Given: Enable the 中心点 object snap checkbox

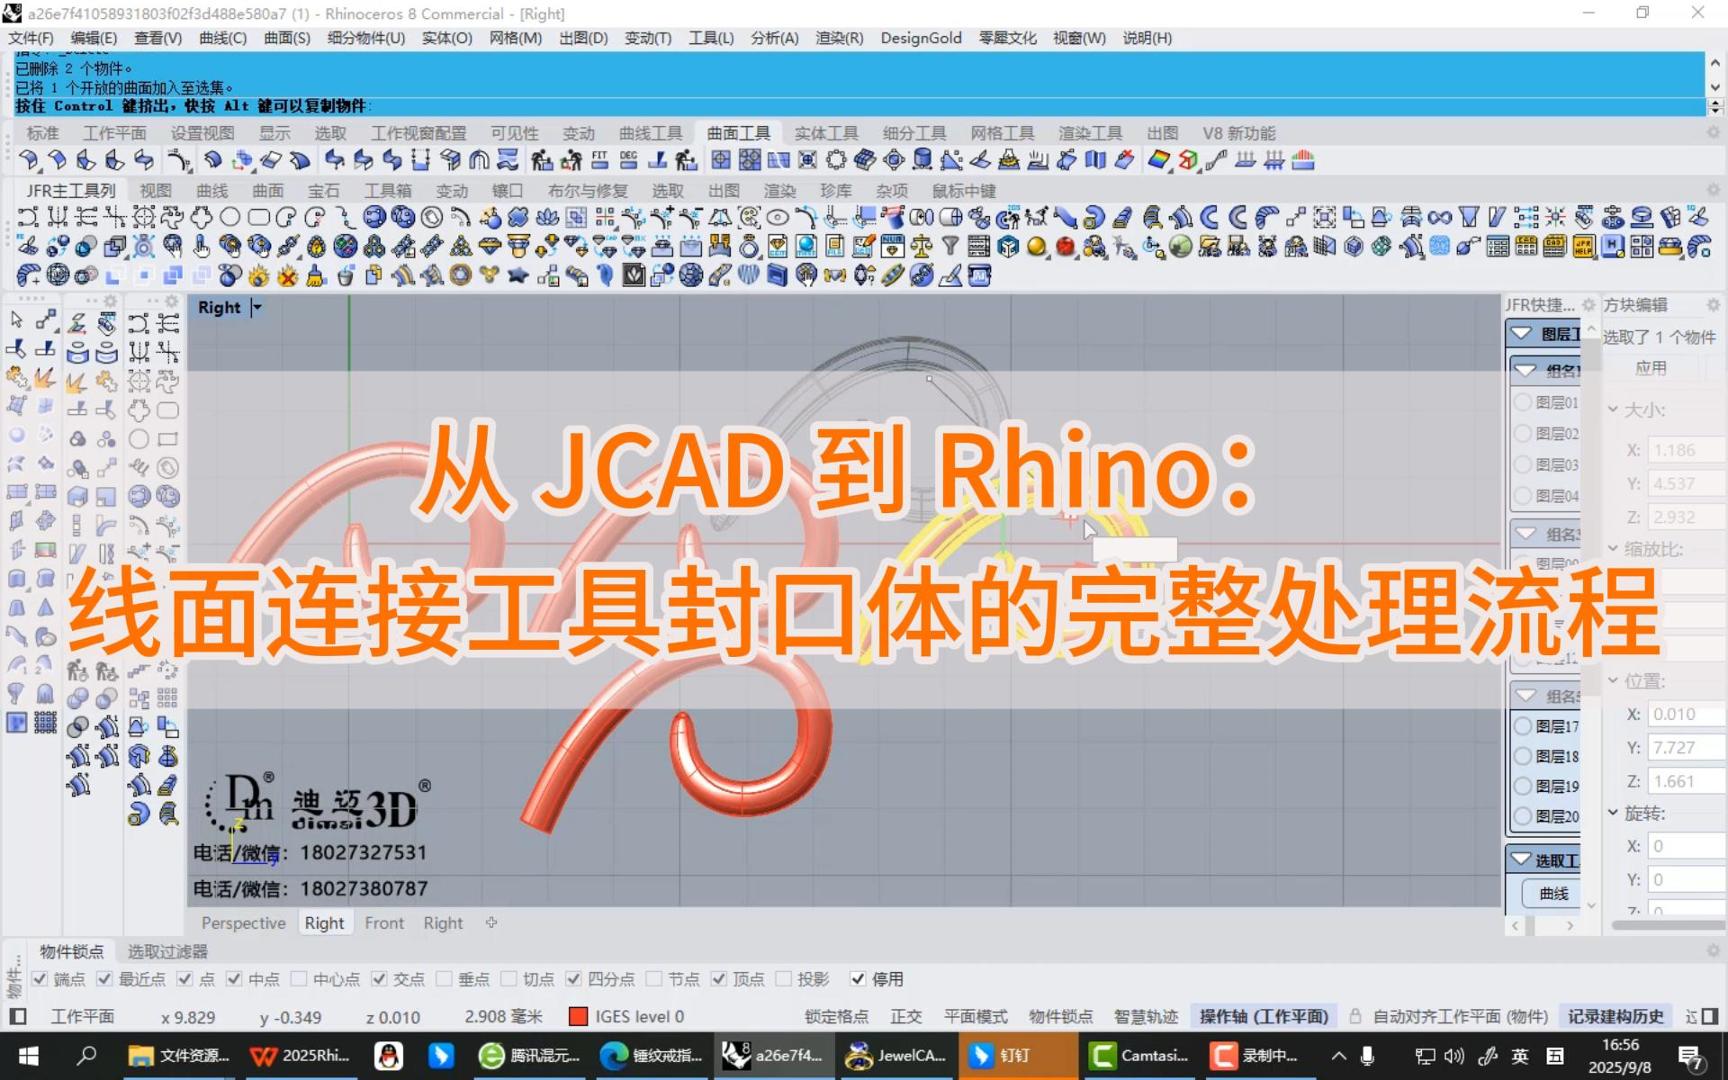Looking at the screenshot, I should pyautogui.click(x=299, y=979).
